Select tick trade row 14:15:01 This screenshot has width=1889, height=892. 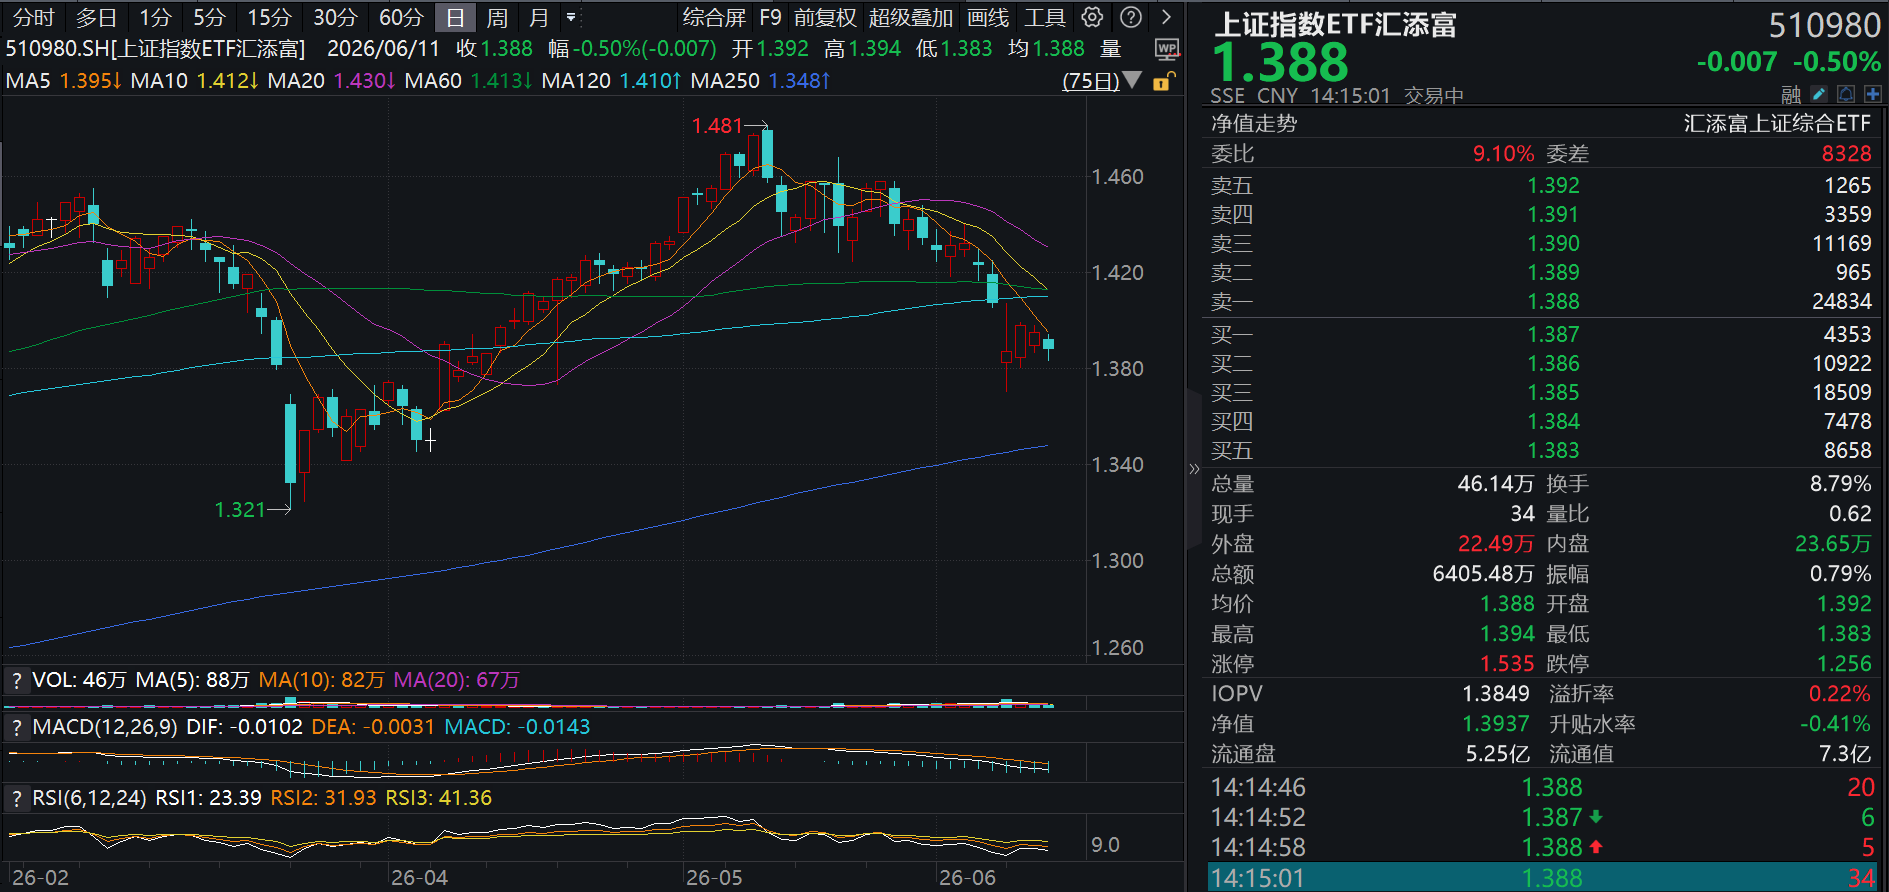click(x=1545, y=878)
